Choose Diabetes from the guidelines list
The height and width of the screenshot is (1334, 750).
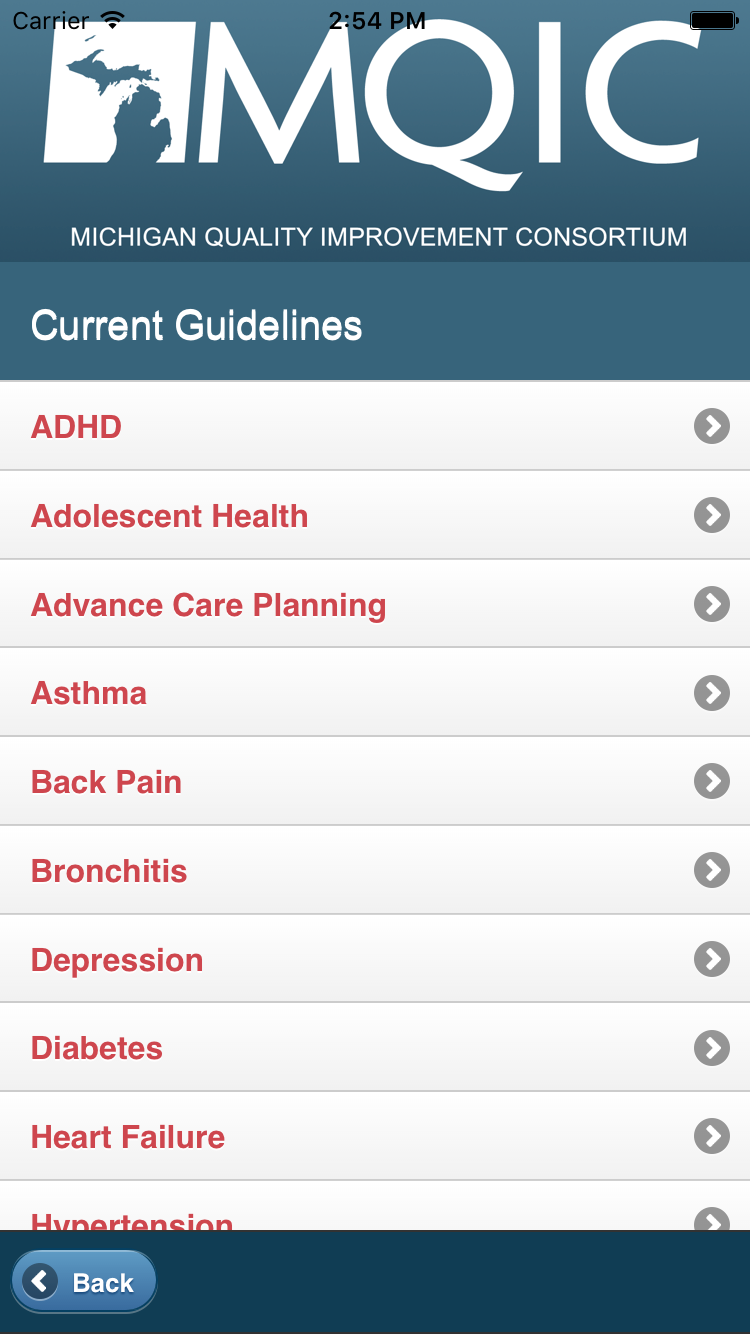tap(97, 1048)
